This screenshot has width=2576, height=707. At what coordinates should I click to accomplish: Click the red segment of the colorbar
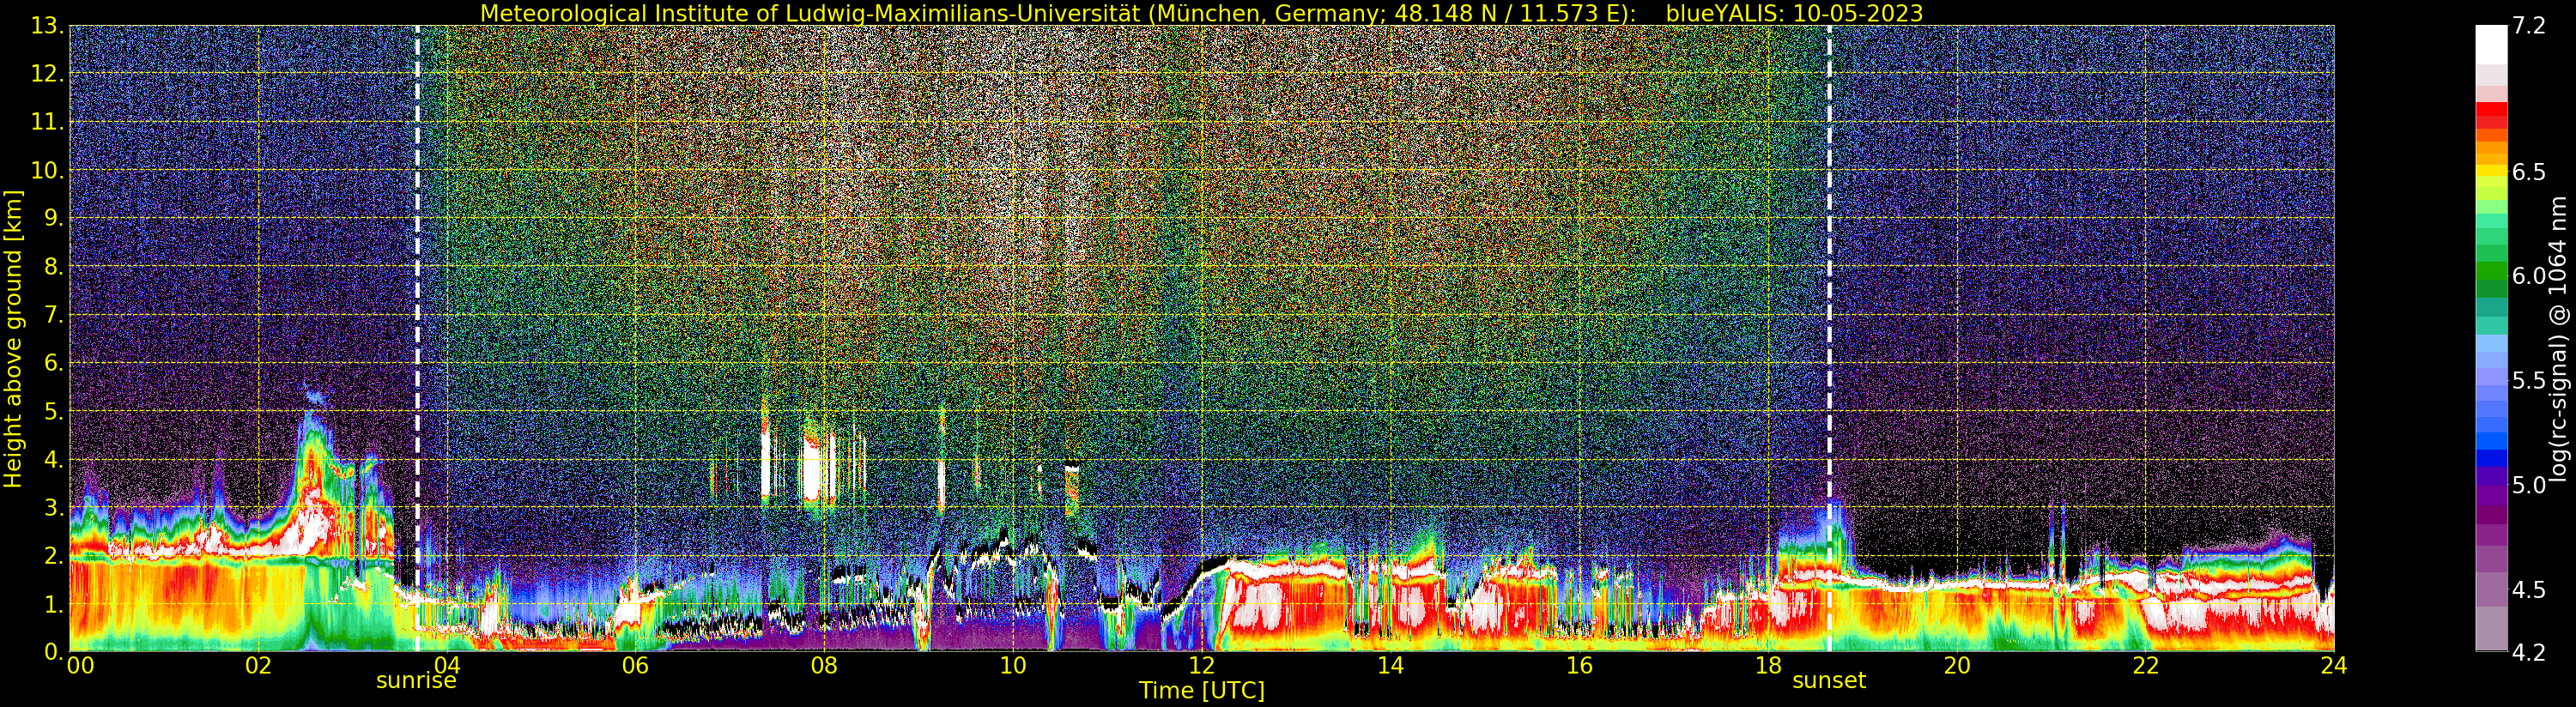pos(2491,109)
